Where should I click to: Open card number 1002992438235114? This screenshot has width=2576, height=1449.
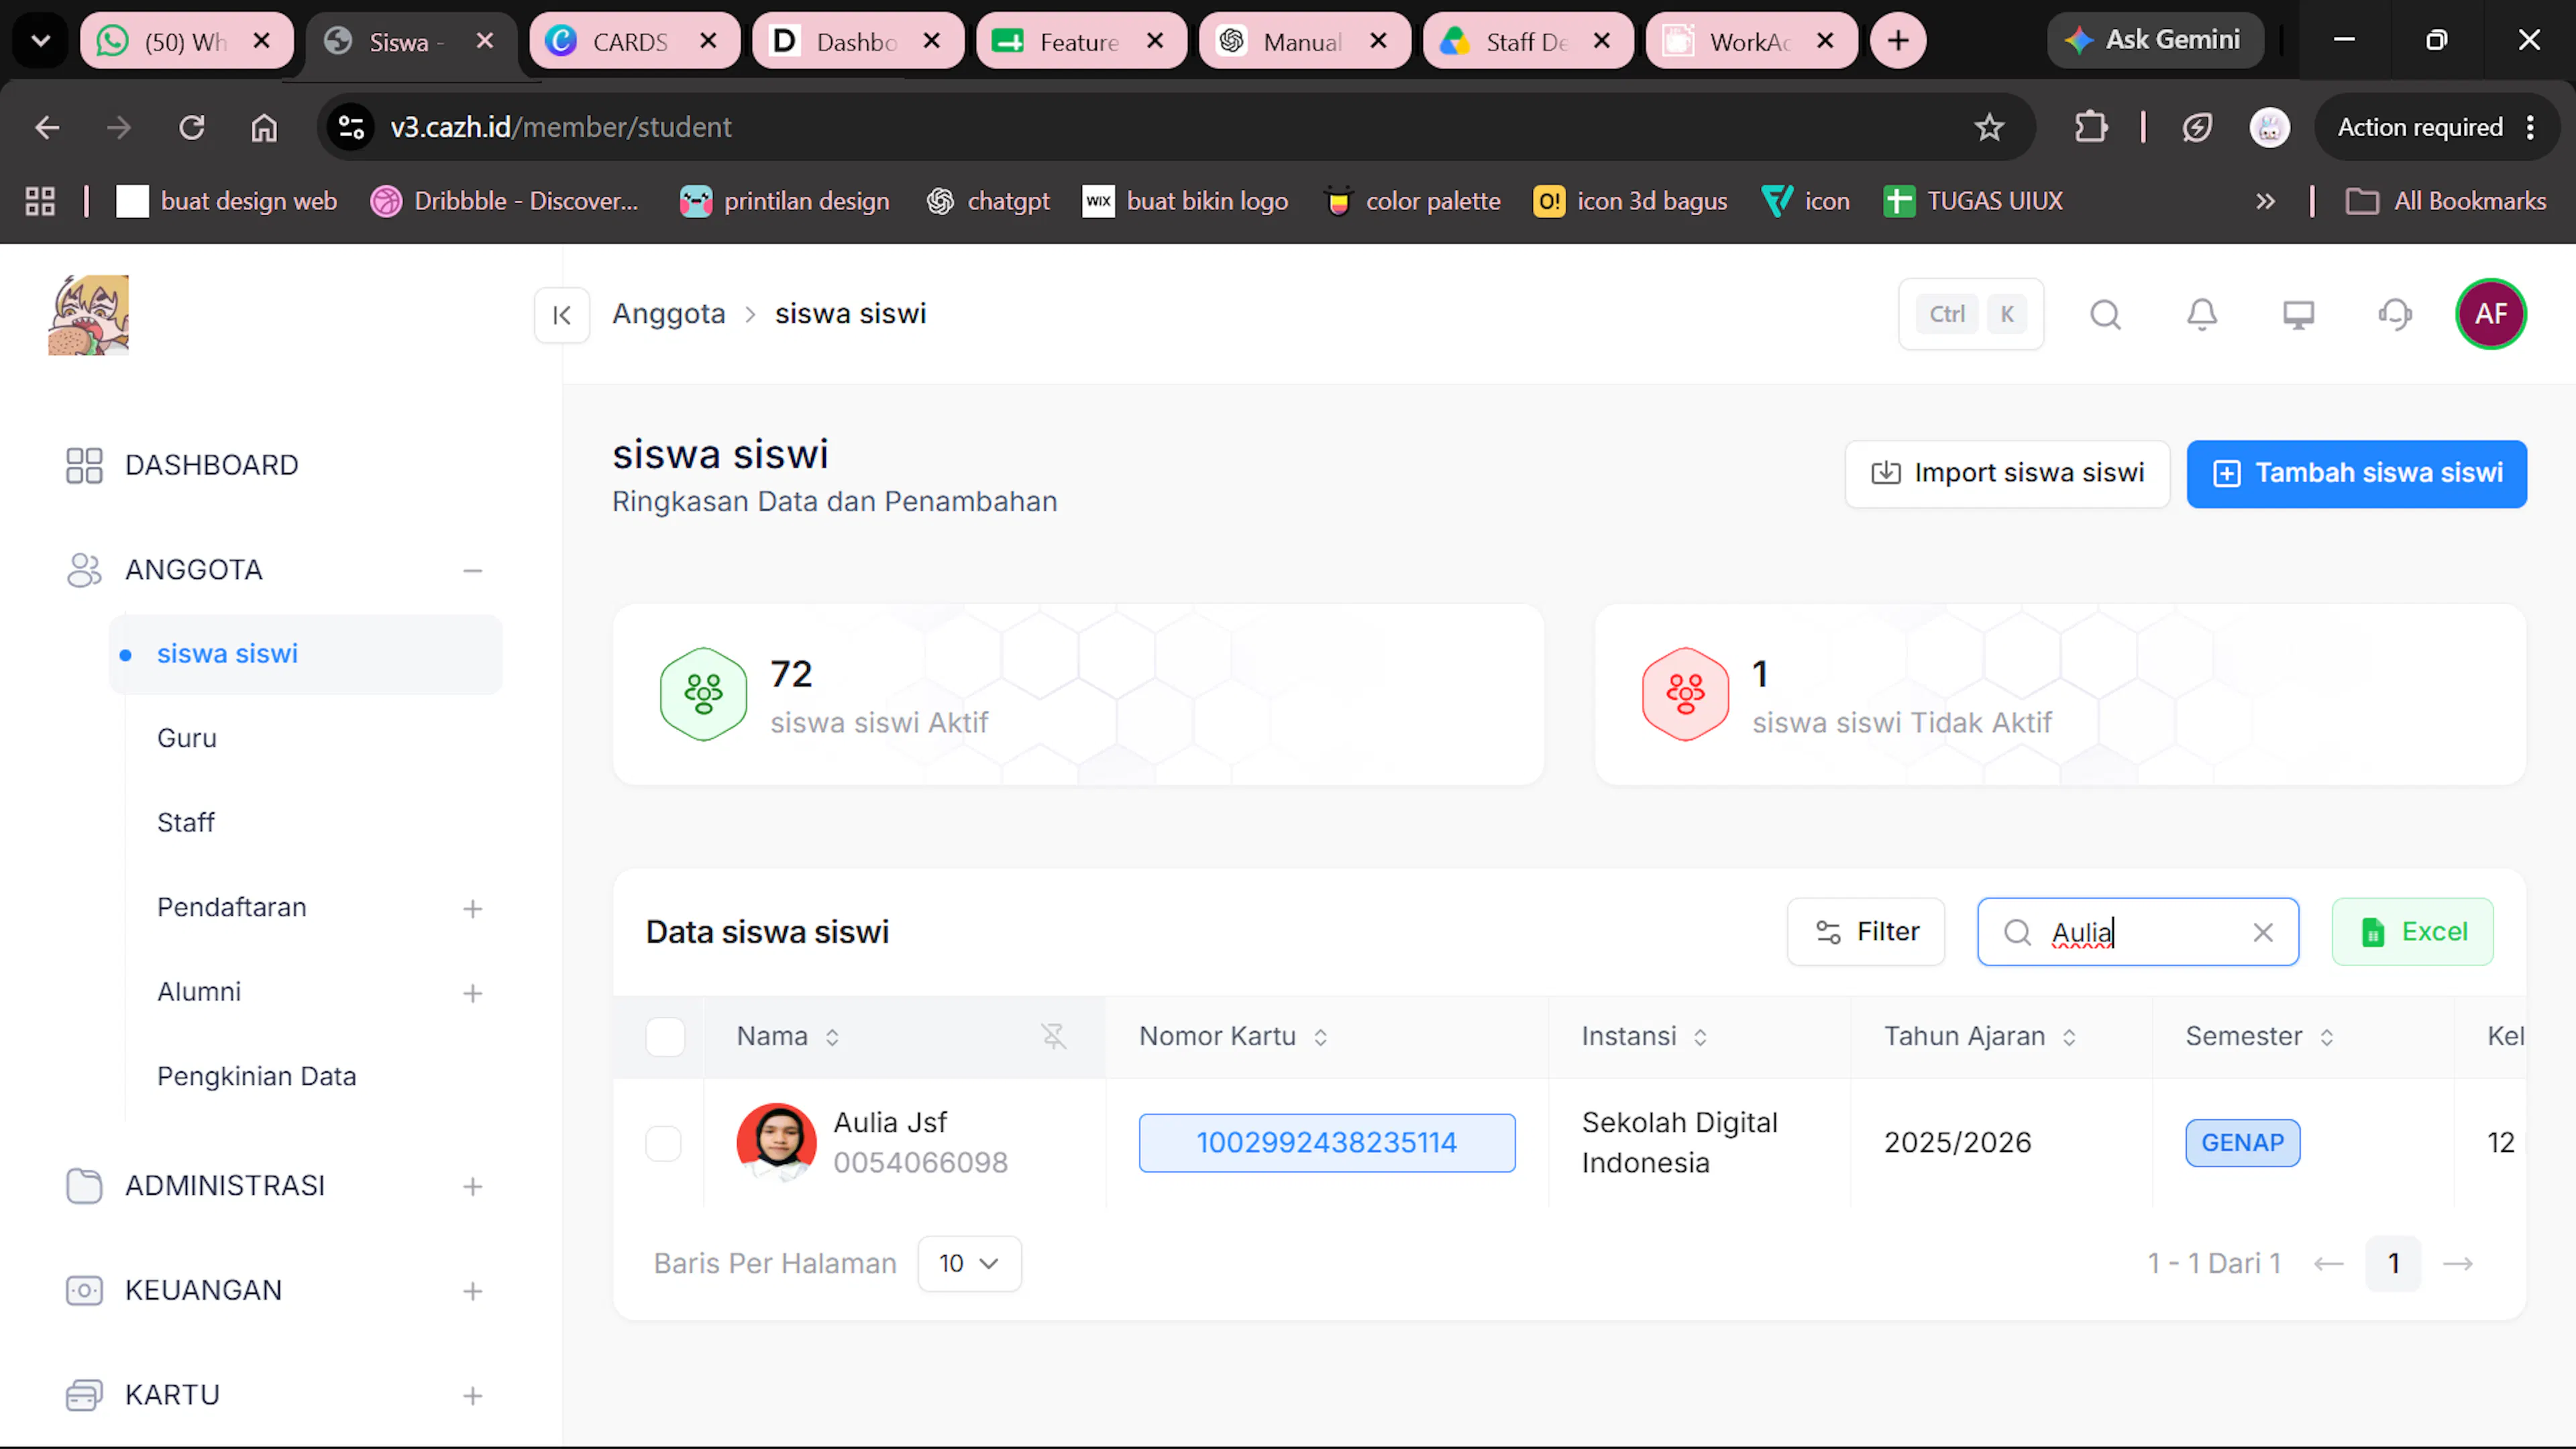[x=1327, y=1143]
